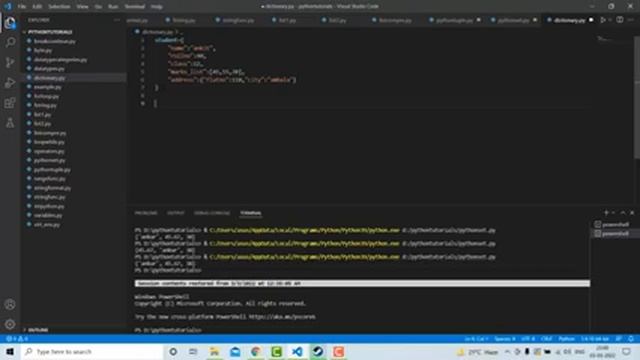Screen dimensions: 640x360
Task: Open the Extensions view
Action: point(10,102)
